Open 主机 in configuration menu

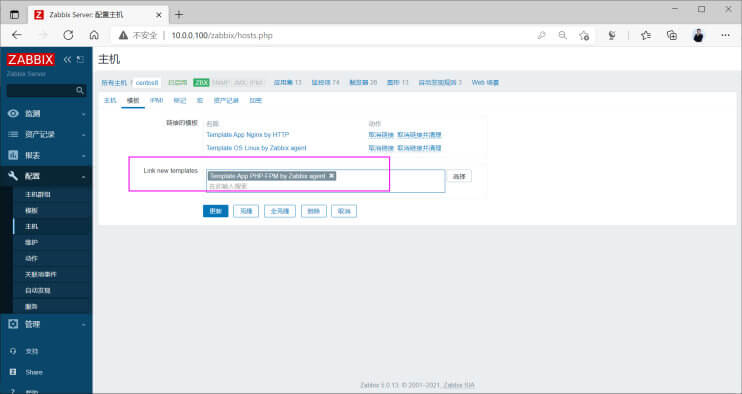coord(31,227)
